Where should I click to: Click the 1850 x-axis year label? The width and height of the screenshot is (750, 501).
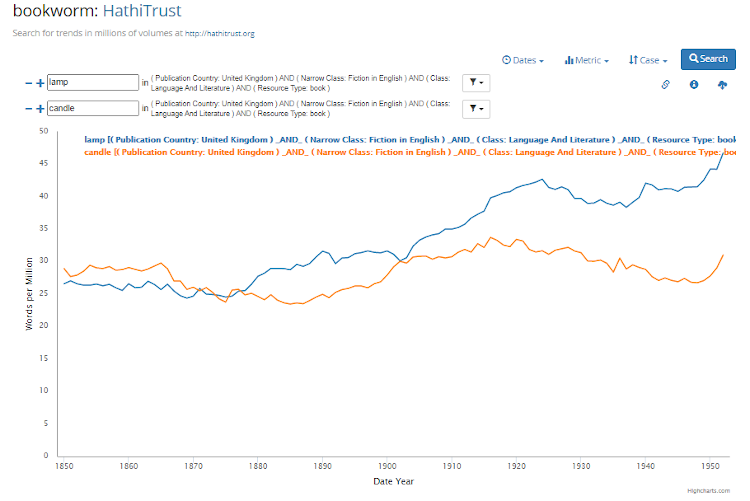[x=64, y=466]
